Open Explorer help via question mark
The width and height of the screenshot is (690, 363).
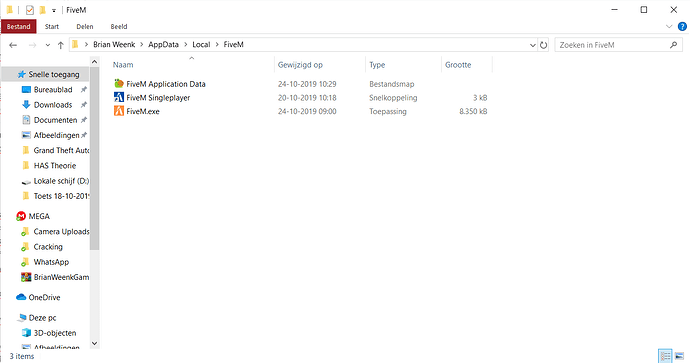coord(682,26)
